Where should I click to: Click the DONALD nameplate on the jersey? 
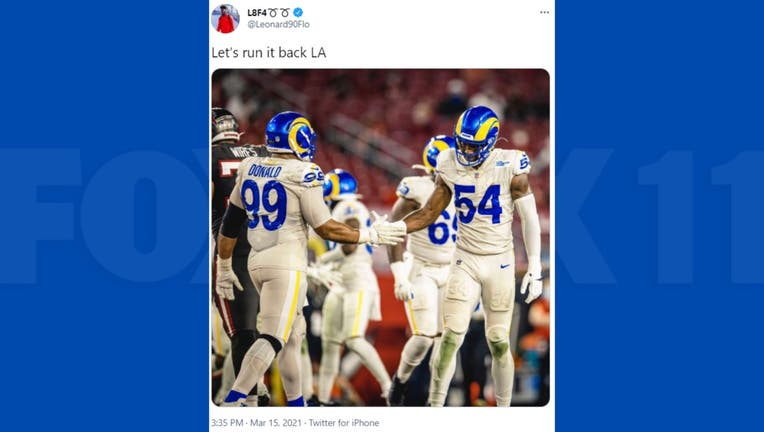[x=265, y=171]
